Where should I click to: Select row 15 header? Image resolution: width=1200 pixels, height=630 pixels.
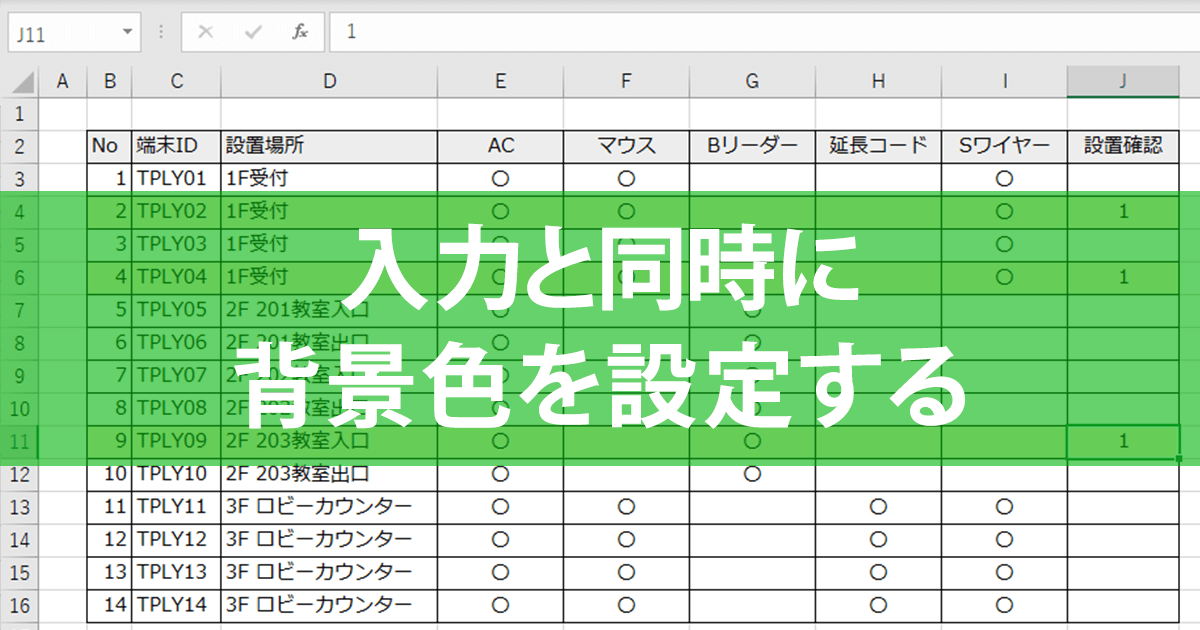coord(20,572)
